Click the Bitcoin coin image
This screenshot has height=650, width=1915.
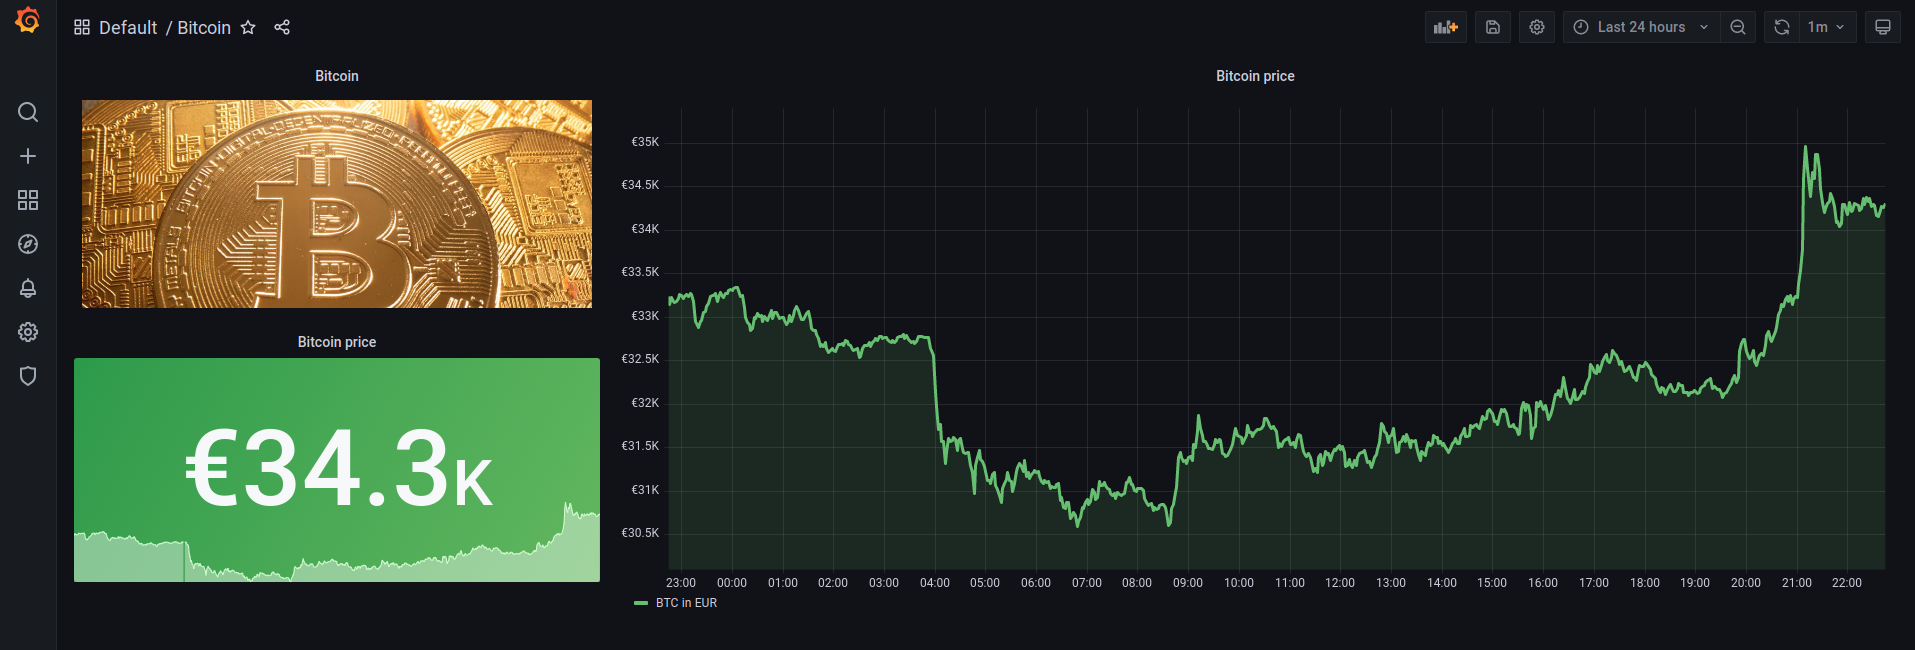tap(337, 204)
